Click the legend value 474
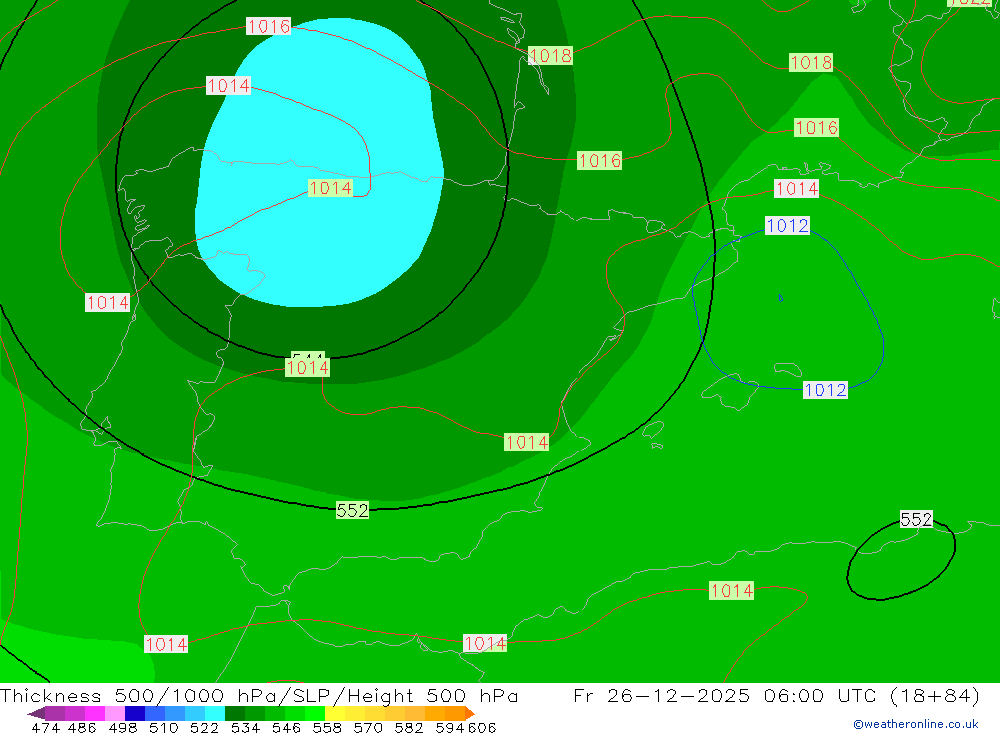This screenshot has width=1000, height=733. click(45, 727)
